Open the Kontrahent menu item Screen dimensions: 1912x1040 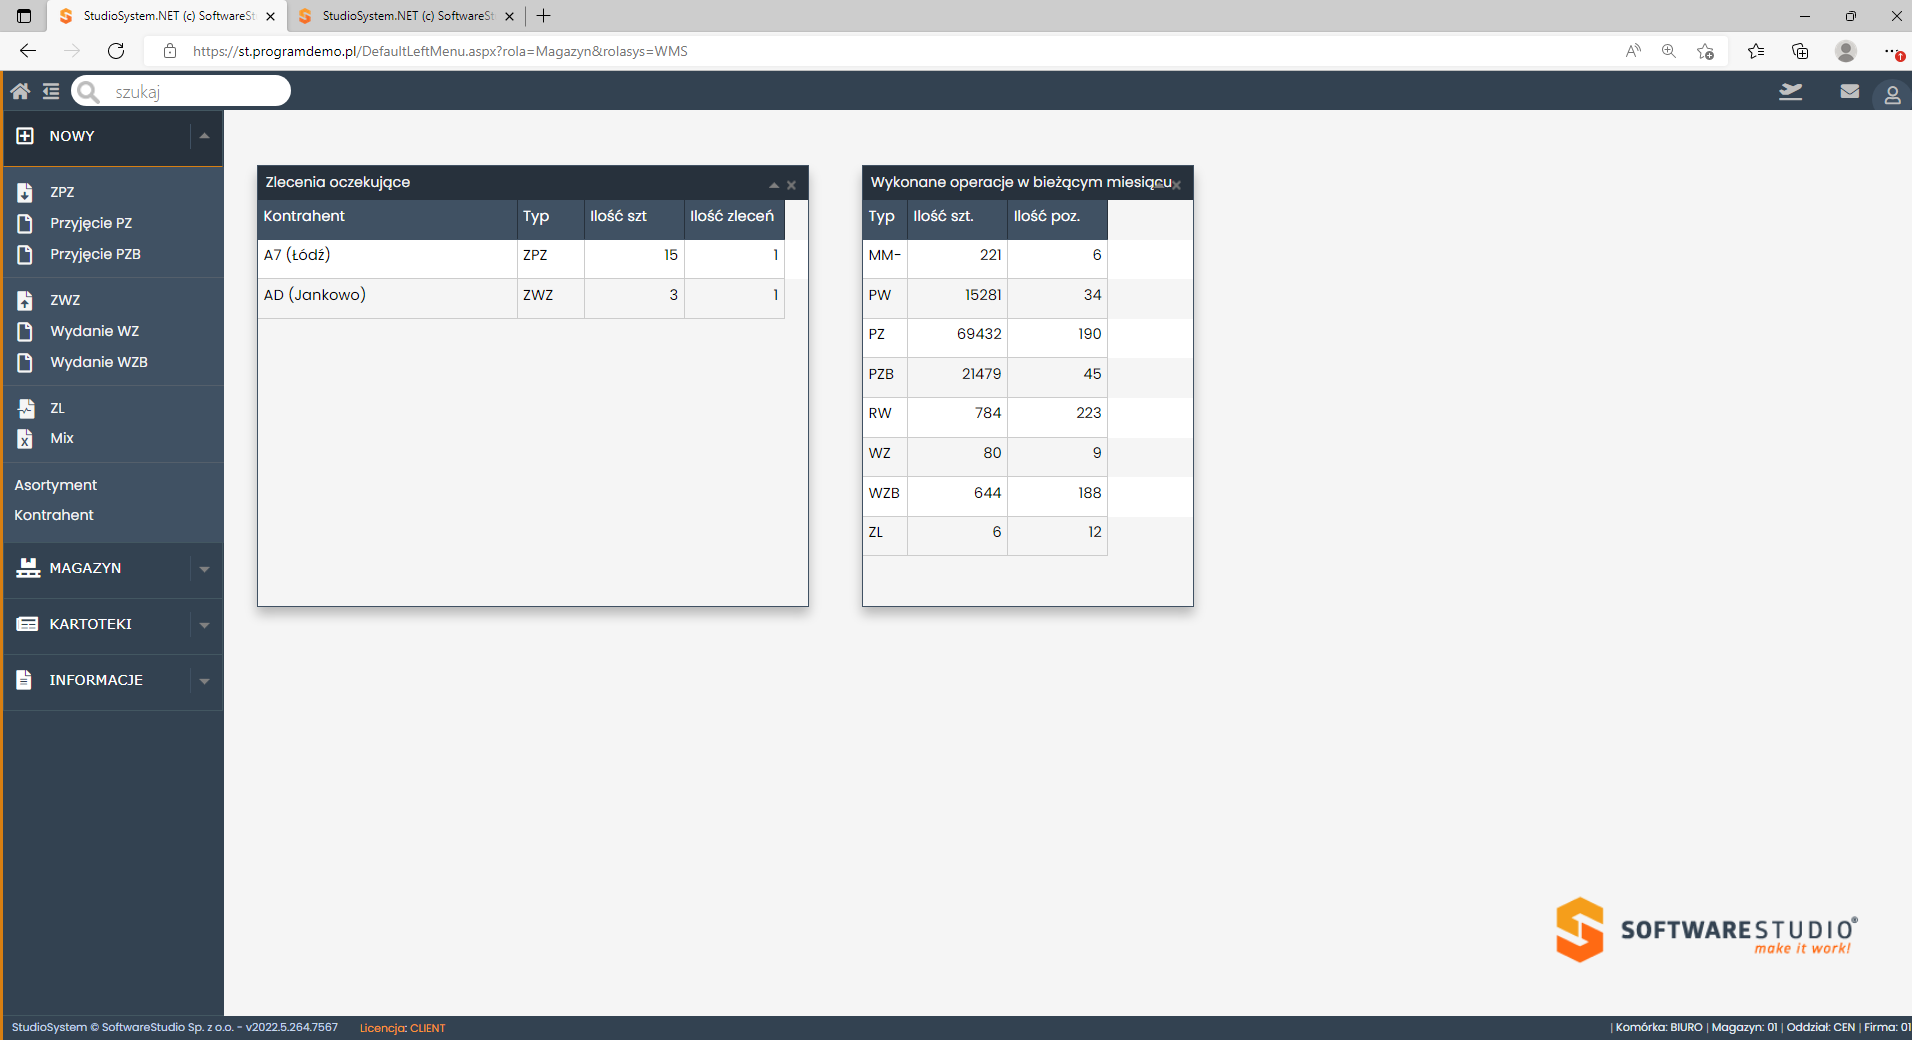tap(54, 515)
